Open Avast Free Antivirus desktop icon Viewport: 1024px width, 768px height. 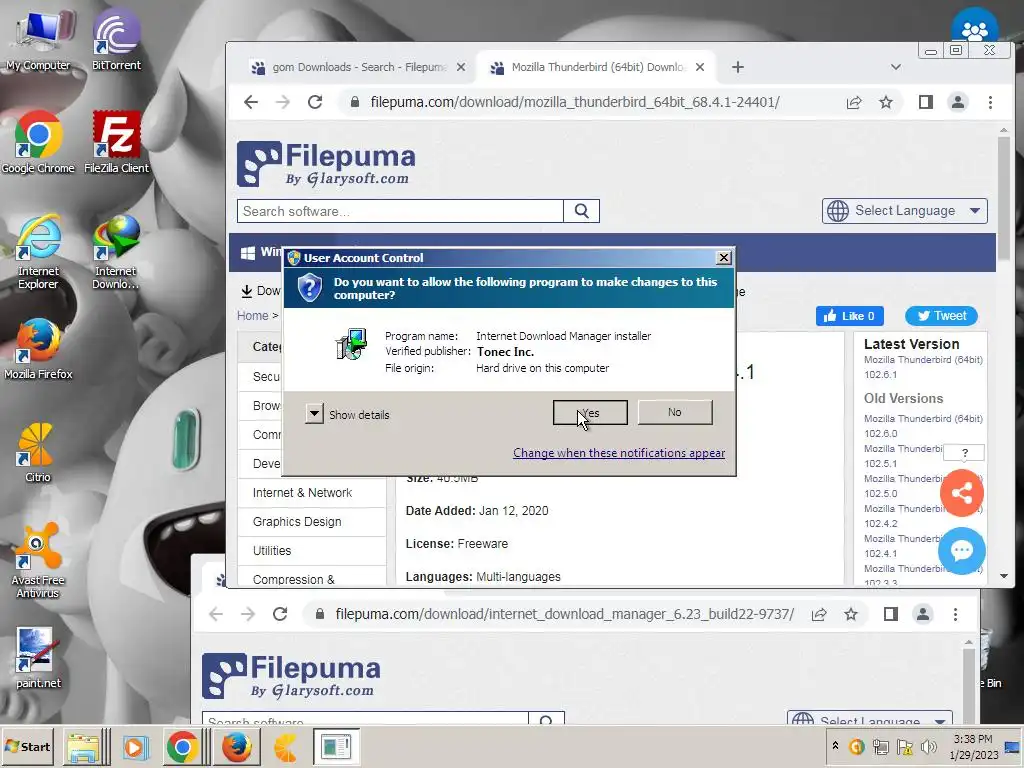[37, 560]
